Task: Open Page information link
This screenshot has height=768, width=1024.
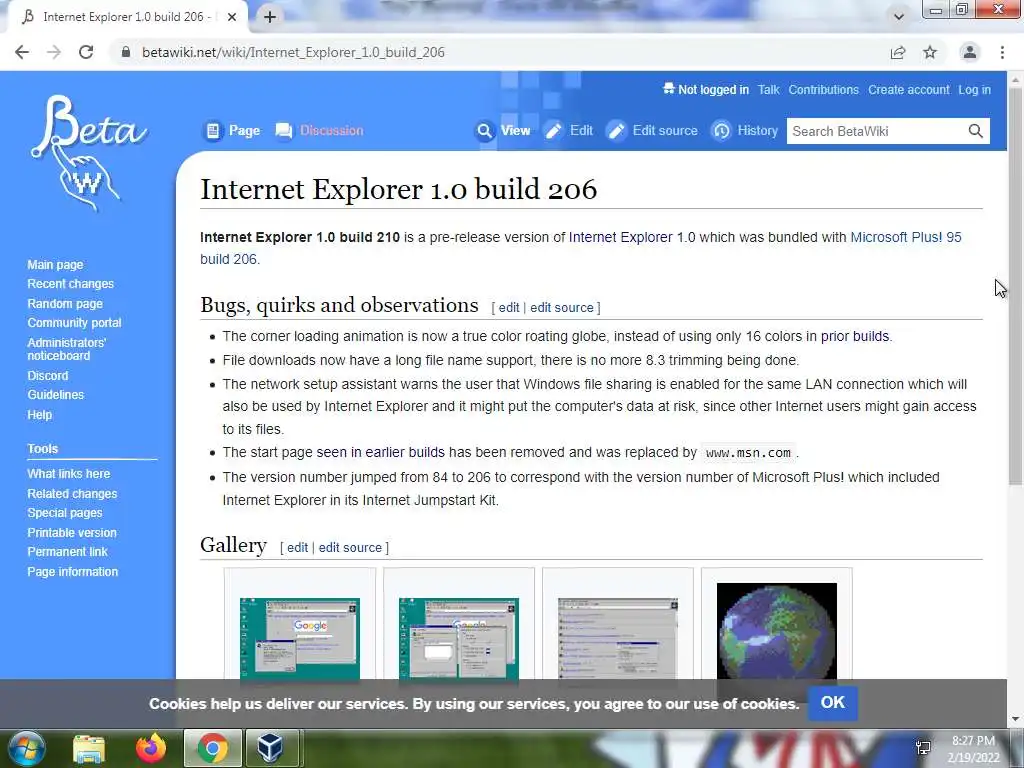Action: point(72,571)
